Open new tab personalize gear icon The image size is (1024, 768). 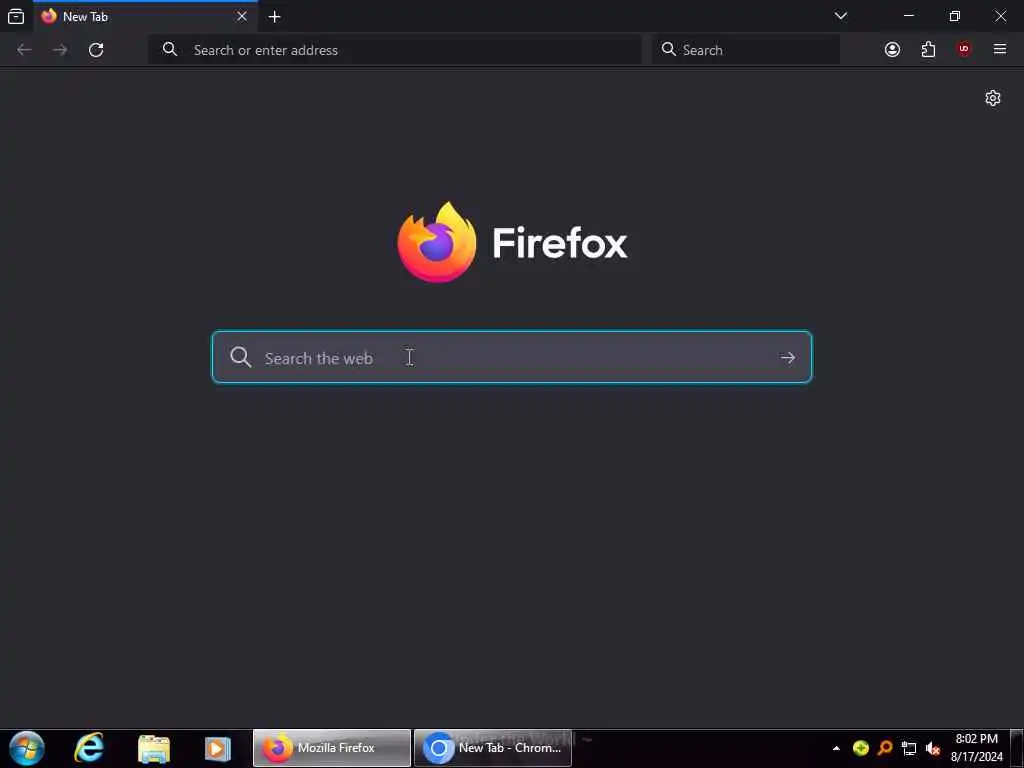[x=993, y=98]
